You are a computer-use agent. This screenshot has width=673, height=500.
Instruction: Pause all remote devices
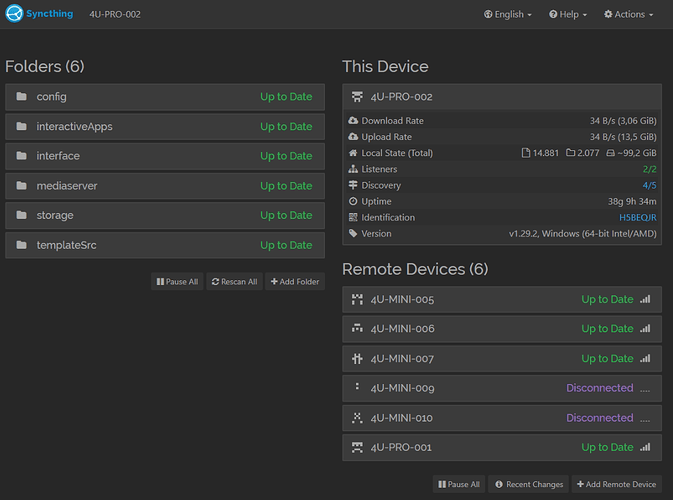coord(459,484)
